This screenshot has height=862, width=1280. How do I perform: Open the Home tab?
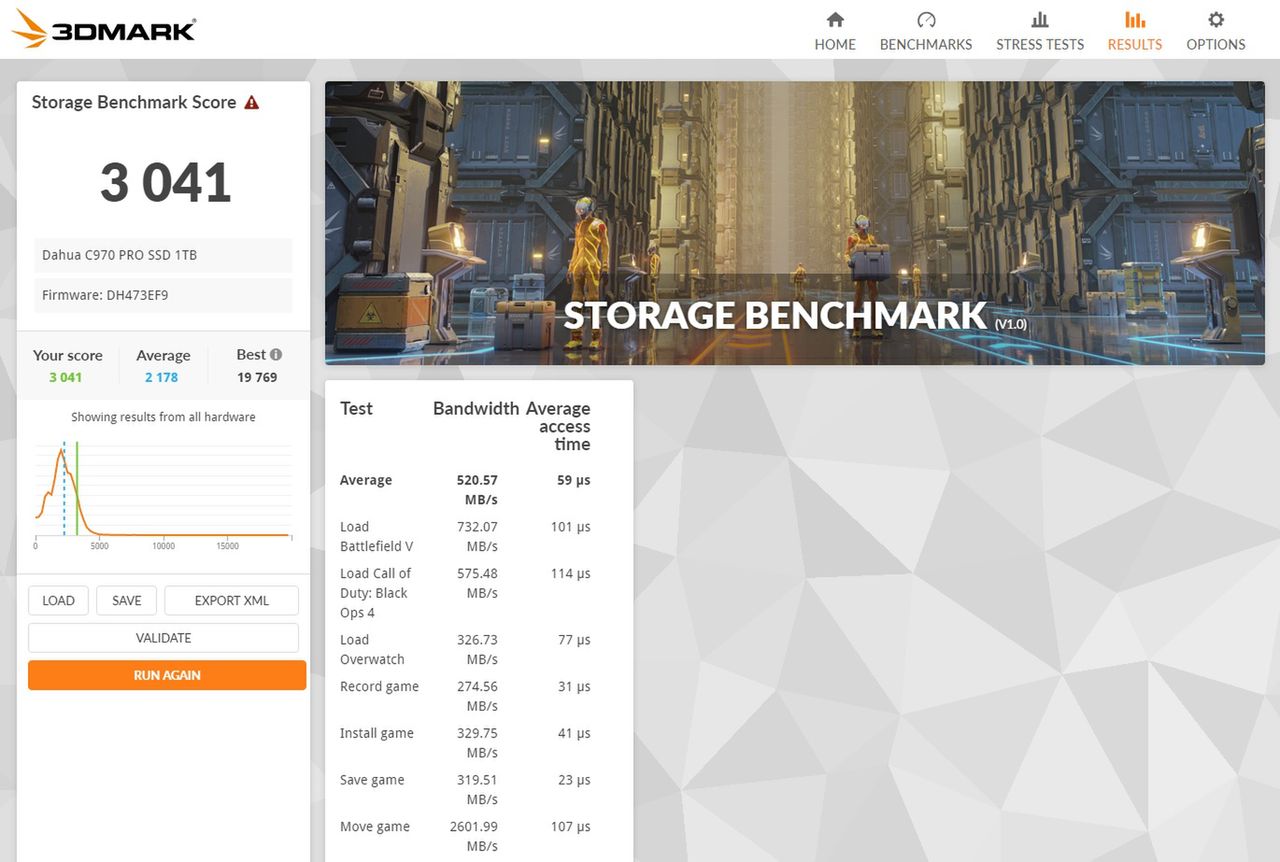tap(835, 31)
